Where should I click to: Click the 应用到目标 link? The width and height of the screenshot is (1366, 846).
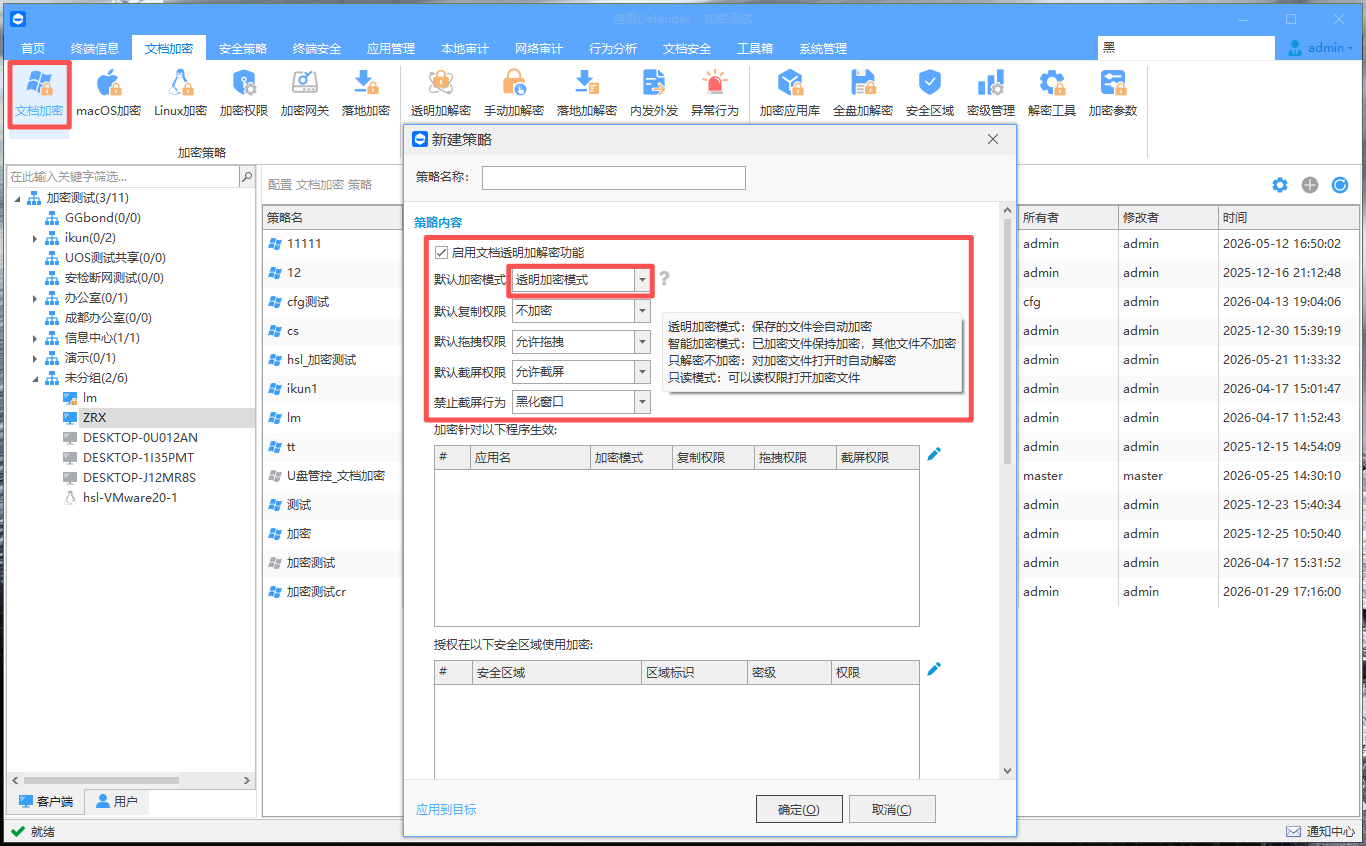pos(446,809)
